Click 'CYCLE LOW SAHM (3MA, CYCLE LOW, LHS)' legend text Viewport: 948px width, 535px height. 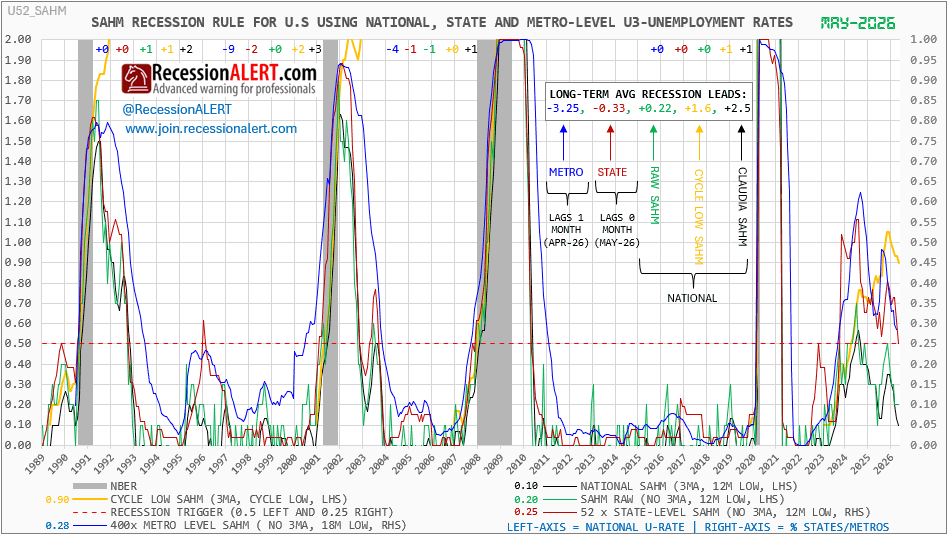coord(229,499)
